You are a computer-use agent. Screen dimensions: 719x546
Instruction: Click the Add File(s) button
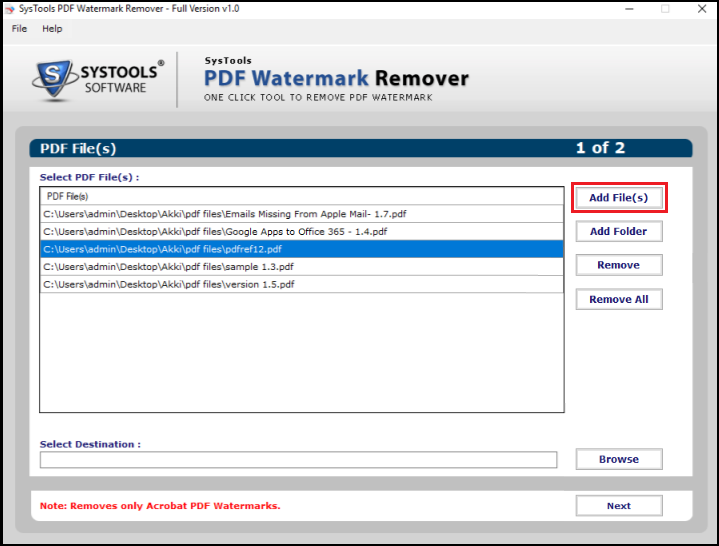619,198
